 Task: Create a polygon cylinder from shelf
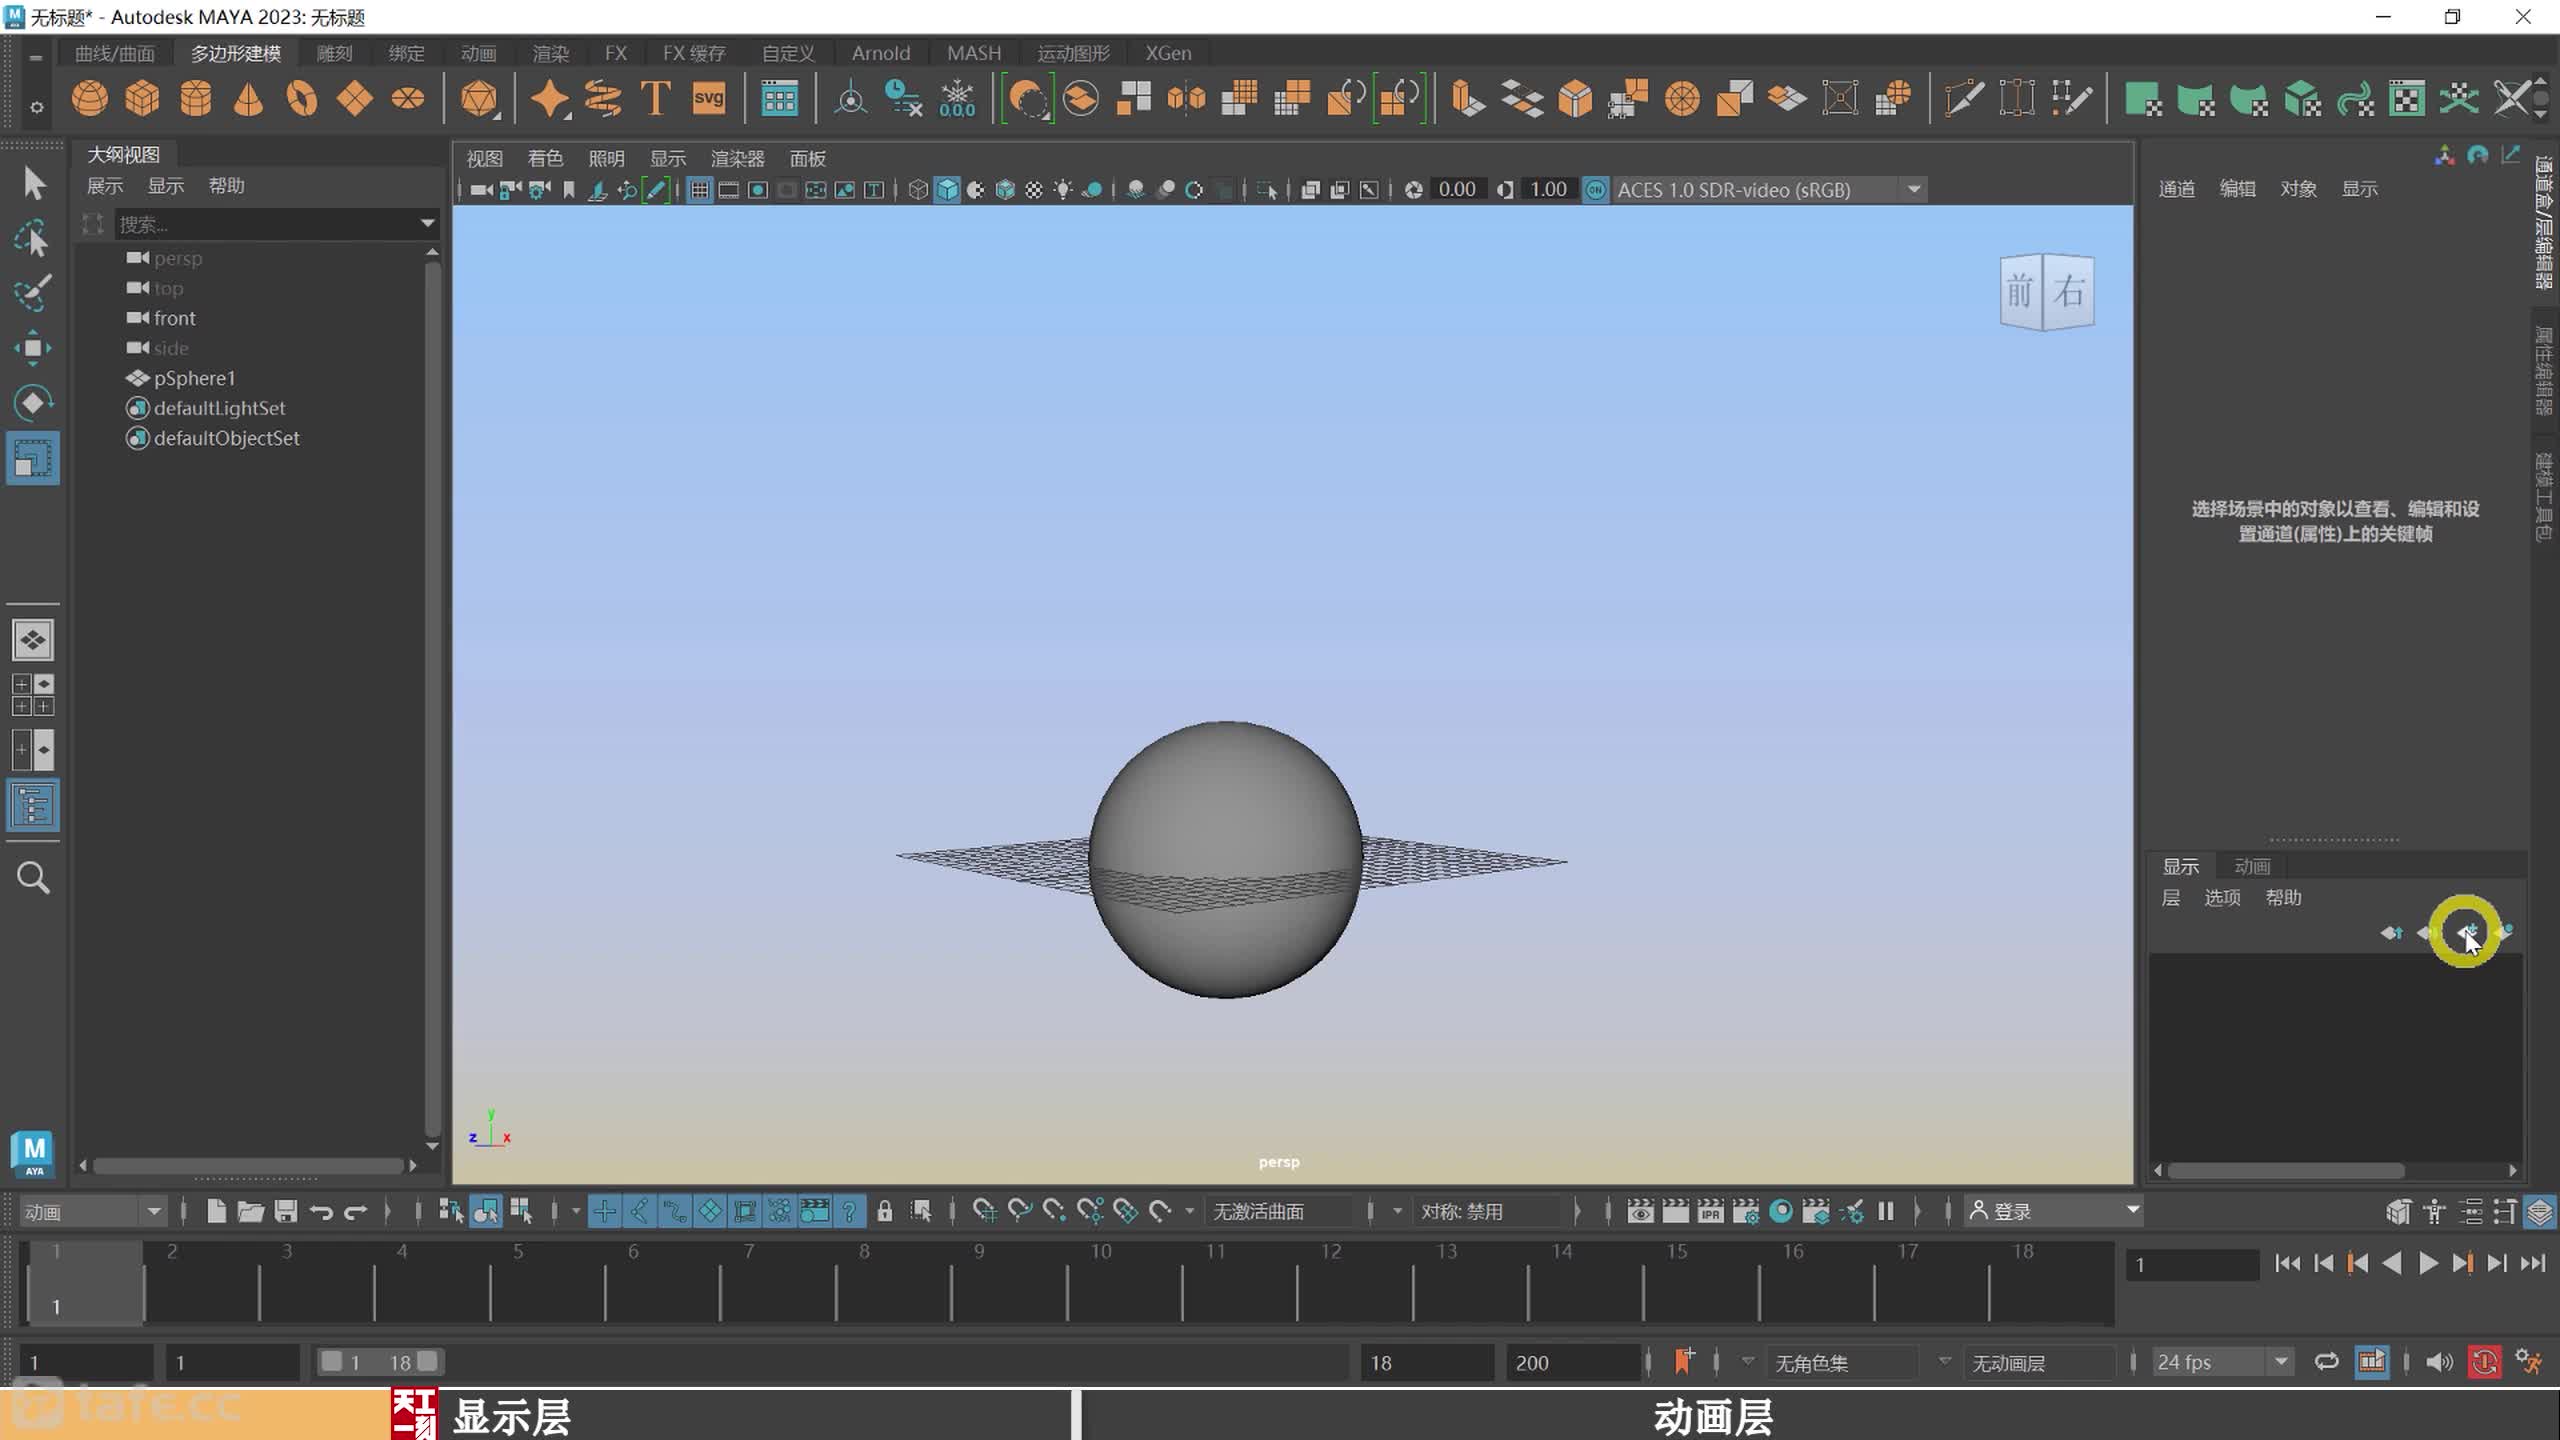click(195, 99)
